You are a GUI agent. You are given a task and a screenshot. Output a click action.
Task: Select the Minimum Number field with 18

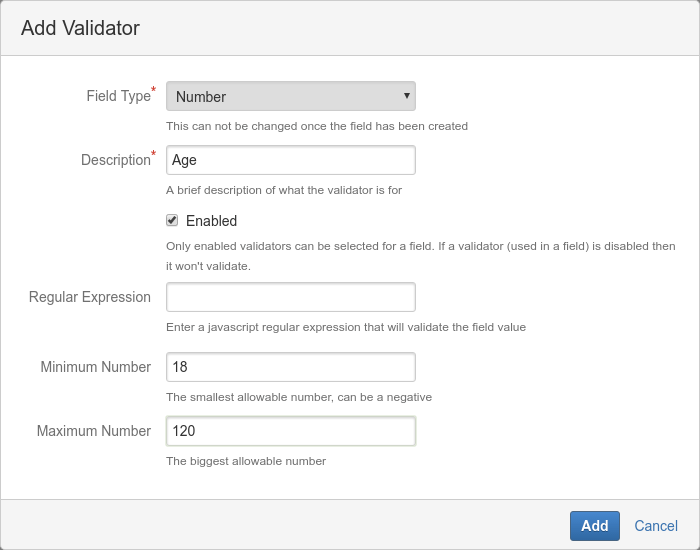coord(290,367)
